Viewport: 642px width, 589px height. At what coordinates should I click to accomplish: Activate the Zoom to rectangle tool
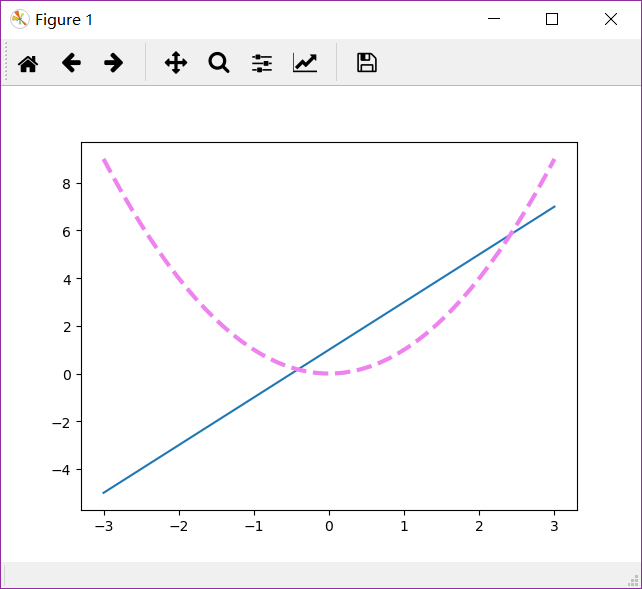[219, 63]
